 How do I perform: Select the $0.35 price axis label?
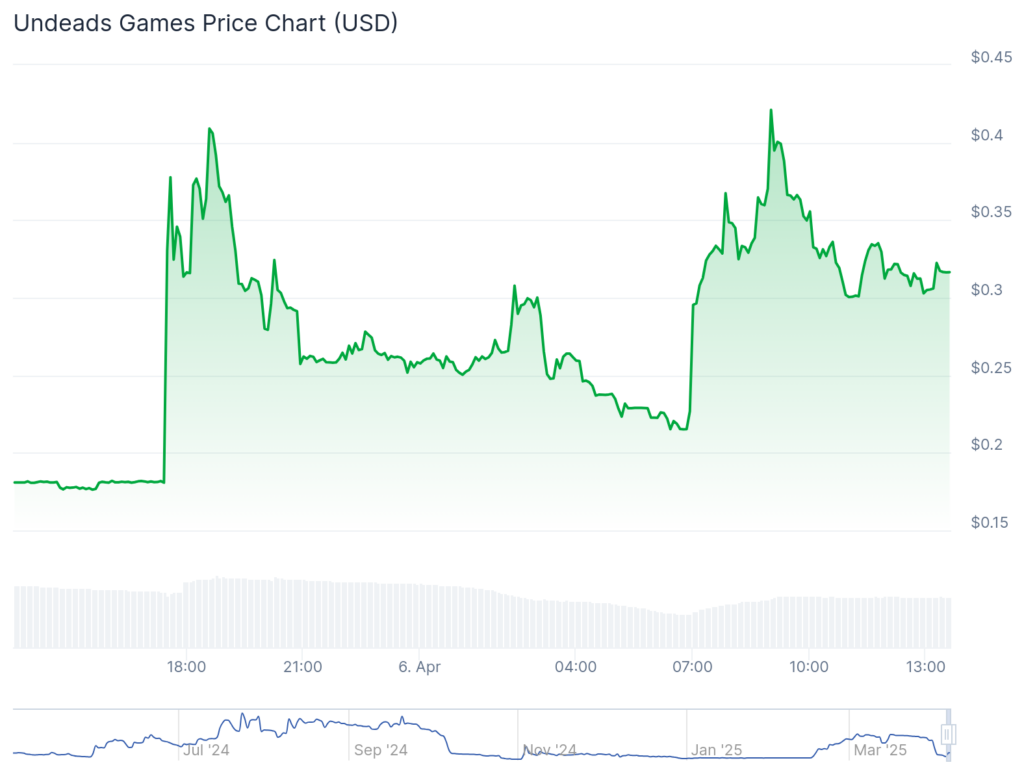click(x=991, y=212)
